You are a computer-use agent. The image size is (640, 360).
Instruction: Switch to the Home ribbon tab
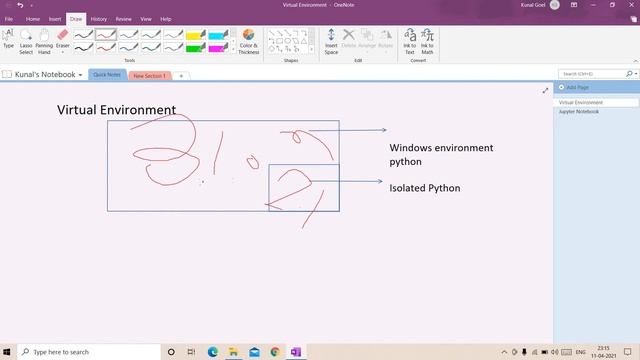(x=33, y=19)
